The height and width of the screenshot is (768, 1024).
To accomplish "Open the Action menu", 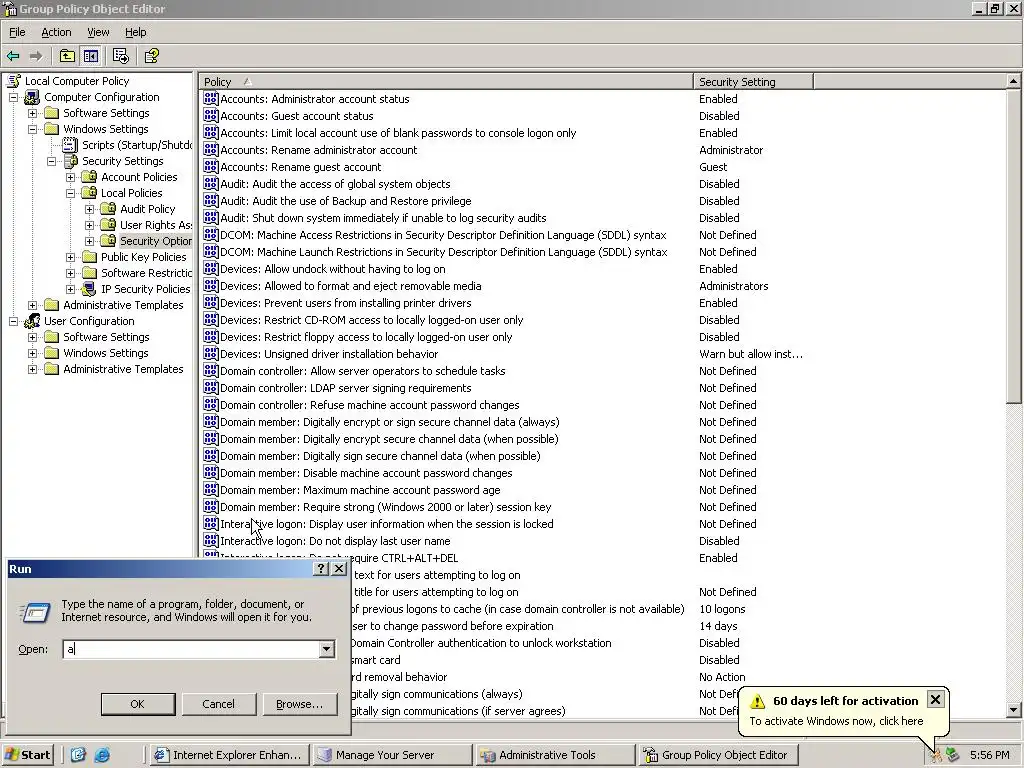I will (x=56, y=32).
